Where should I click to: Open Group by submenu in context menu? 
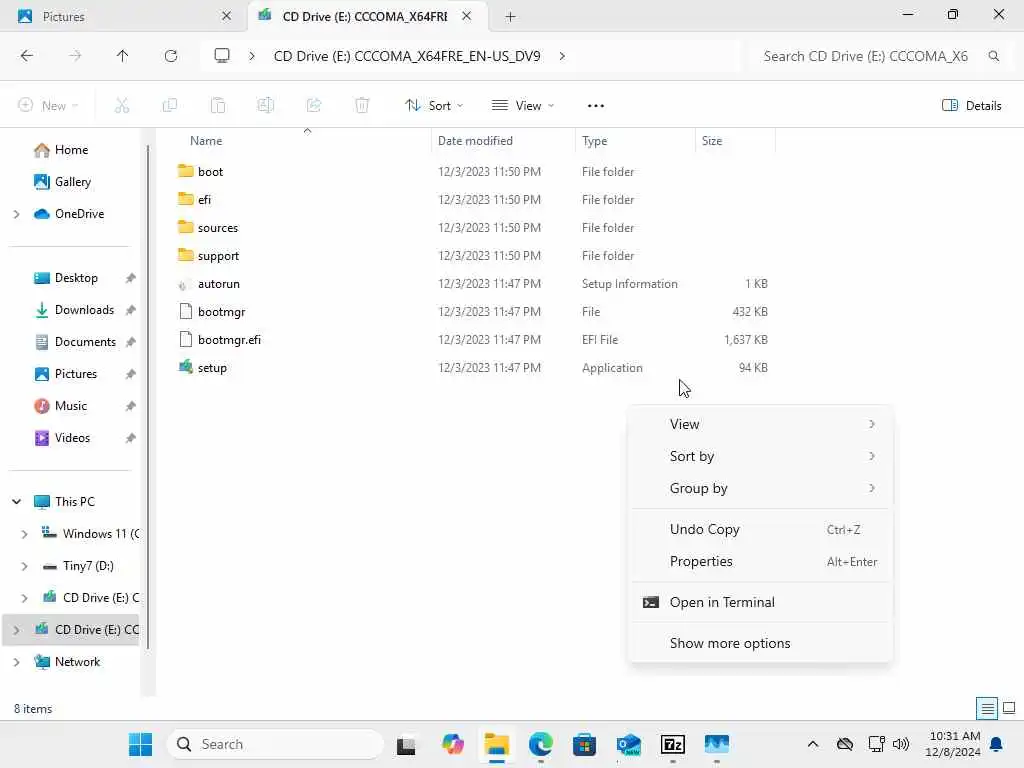click(760, 488)
